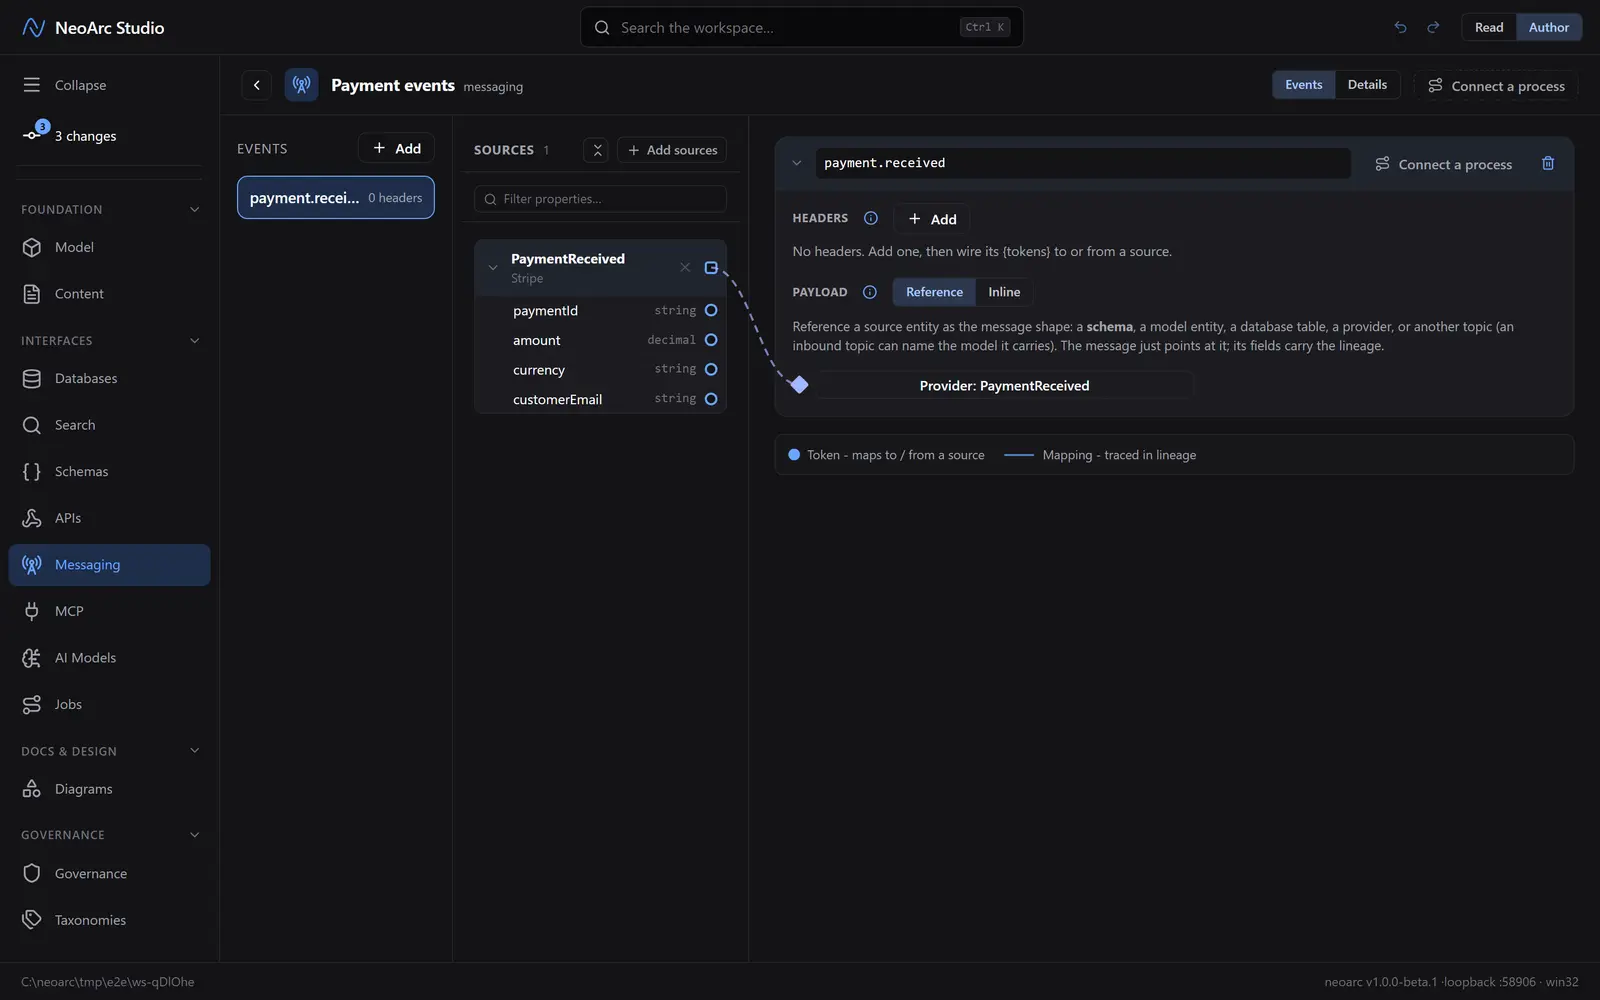Click top Connect a process button

pyautogui.click(x=1496, y=86)
